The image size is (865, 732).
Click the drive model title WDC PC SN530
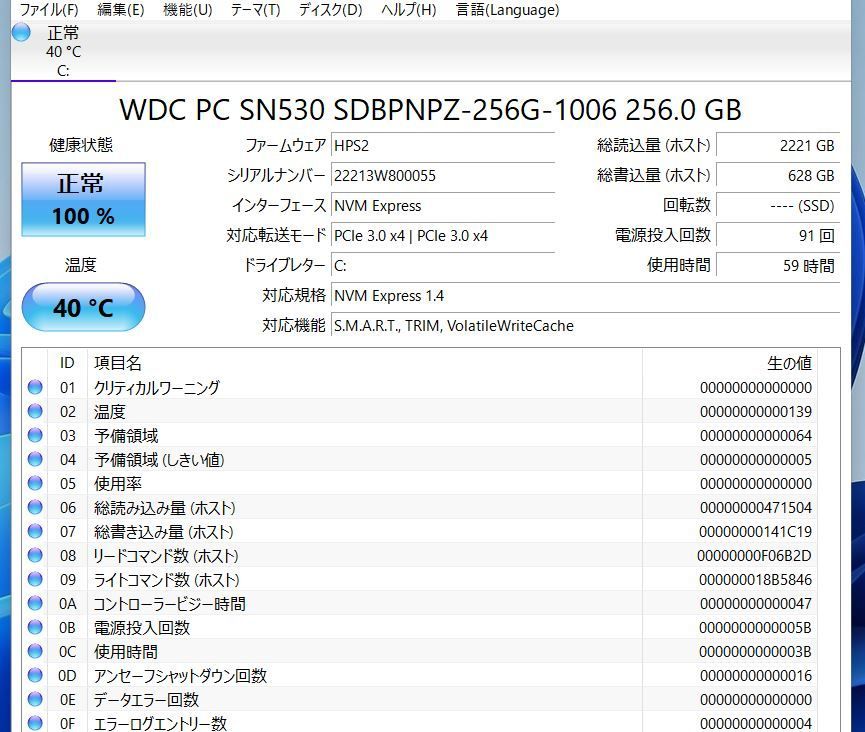[x=430, y=109]
